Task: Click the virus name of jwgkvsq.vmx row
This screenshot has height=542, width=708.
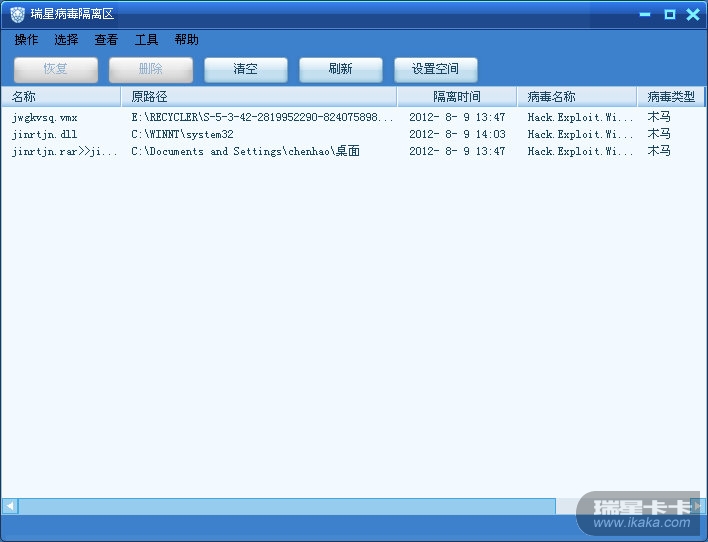Action: (580, 117)
